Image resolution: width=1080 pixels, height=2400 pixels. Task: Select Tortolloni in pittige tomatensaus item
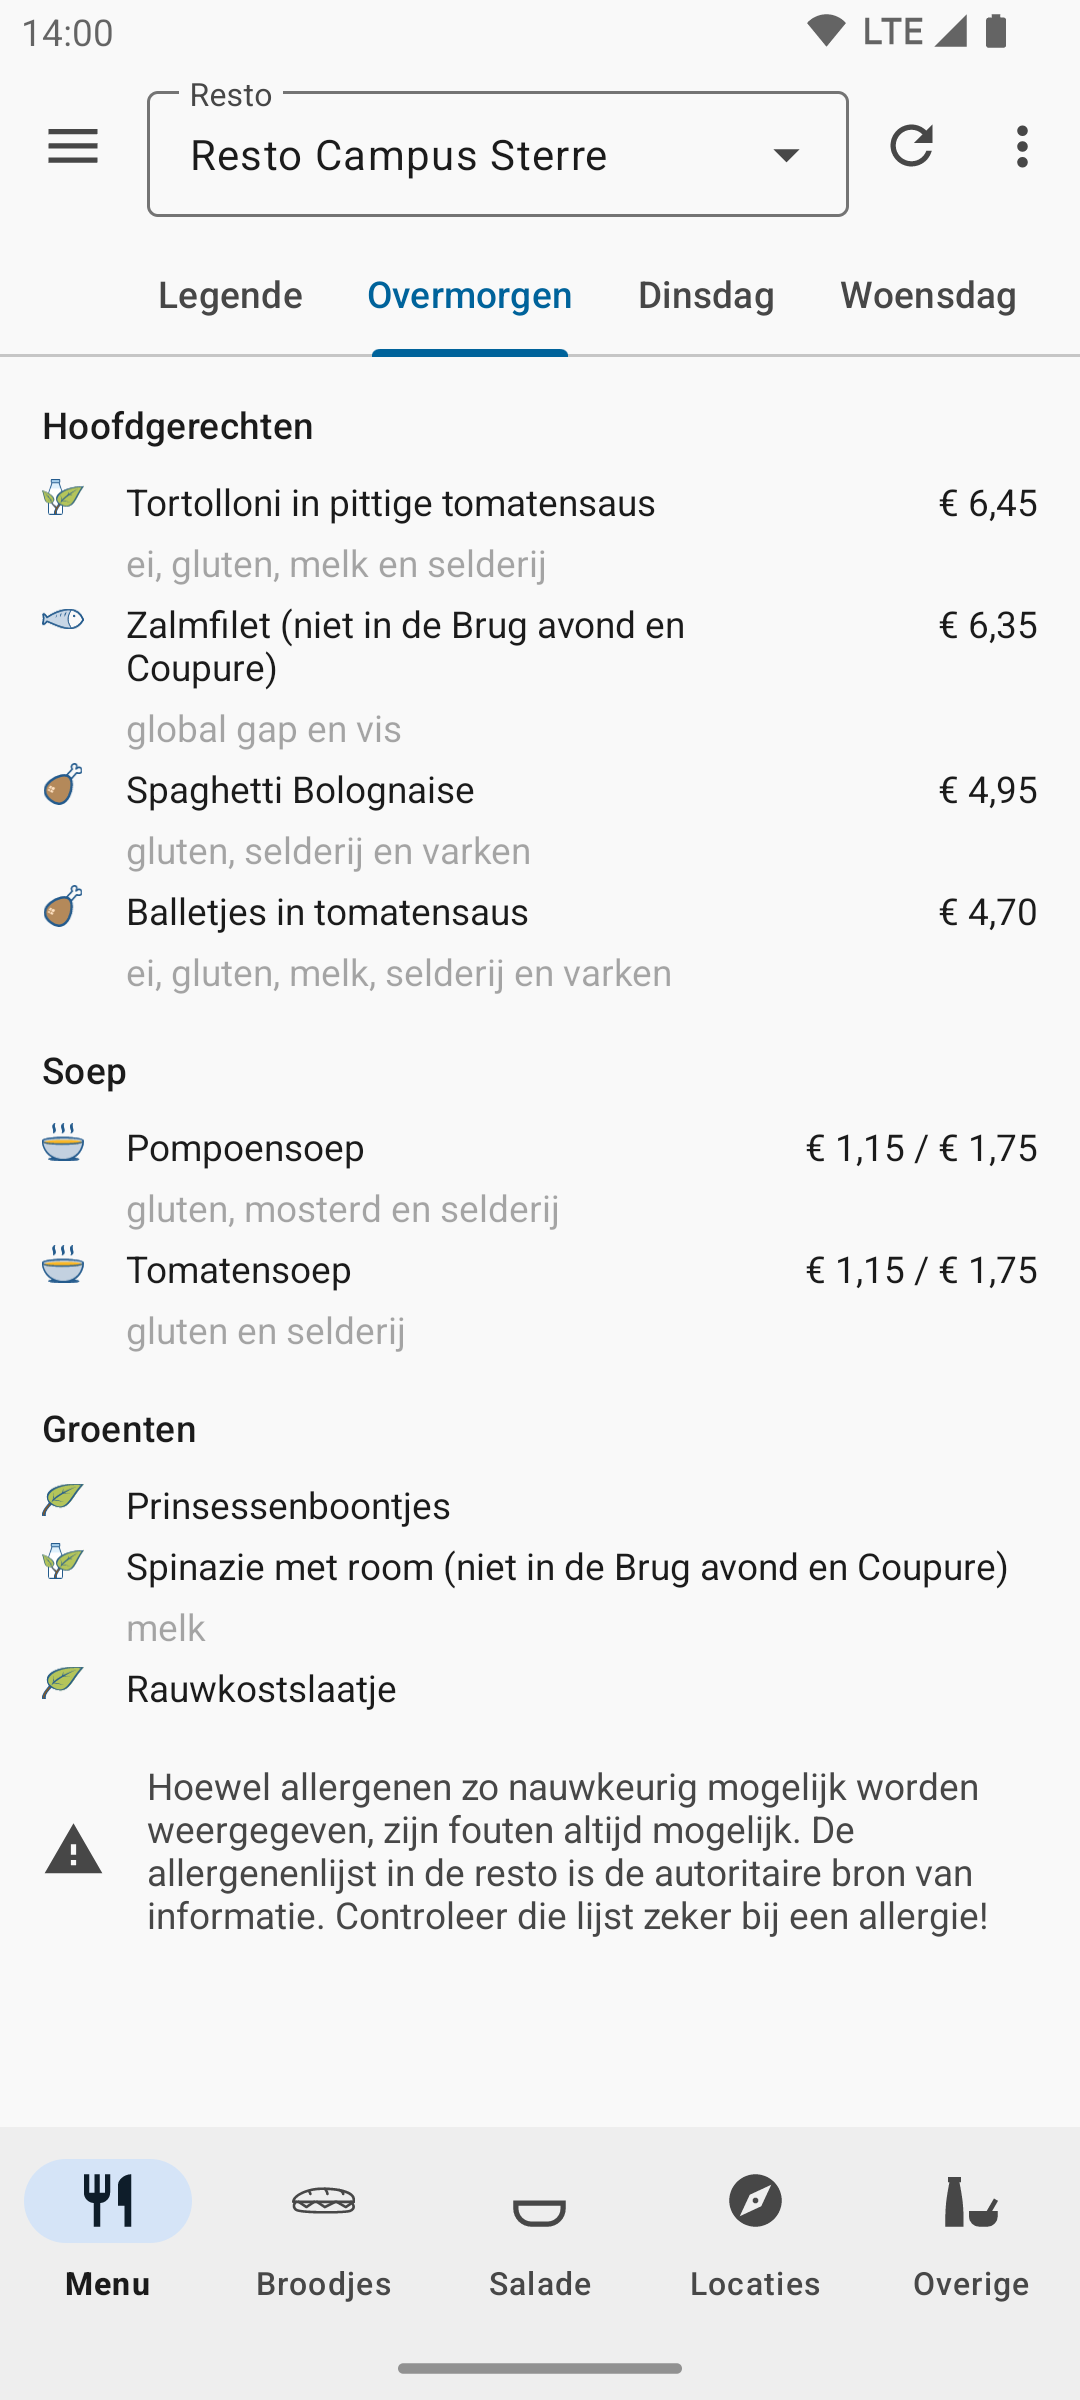click(x=391, y=503)
